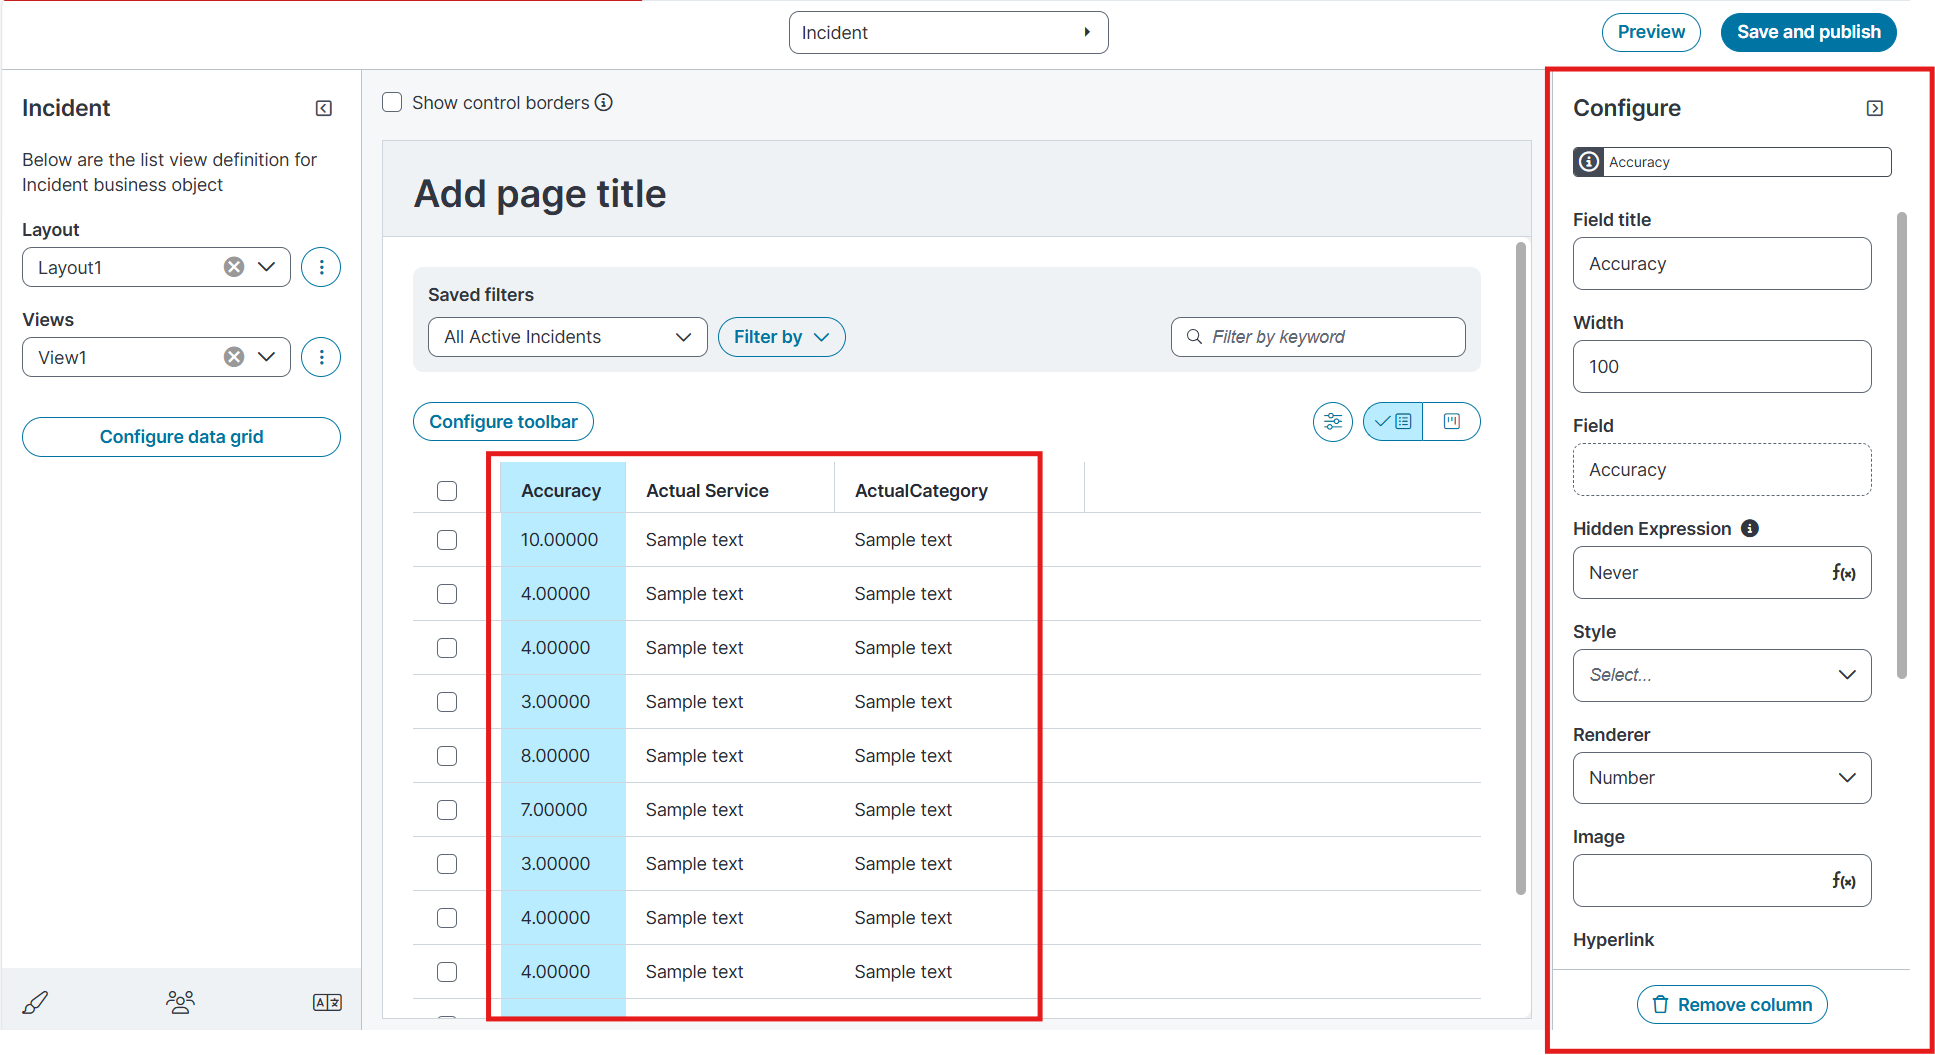1935x1055 pixels.
Task: Open the translation language icon
Action: 327,1002
